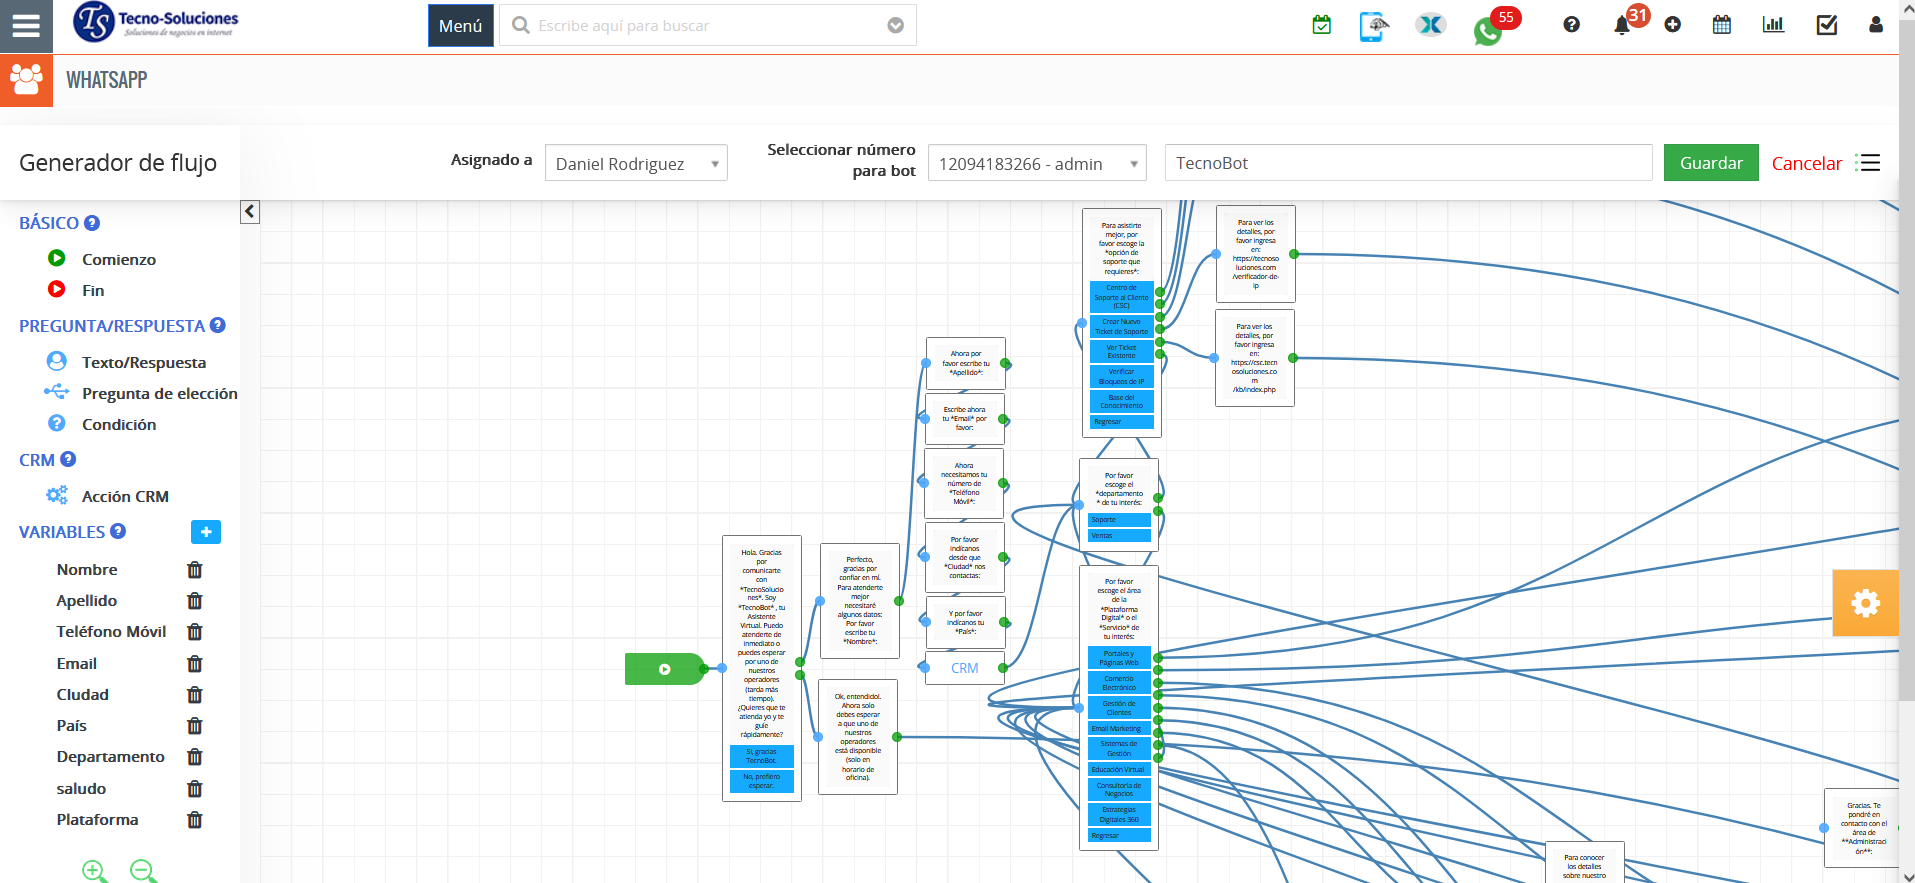Click the green start node
This screenshot has width=1915, height=883.
pos(664,669)
